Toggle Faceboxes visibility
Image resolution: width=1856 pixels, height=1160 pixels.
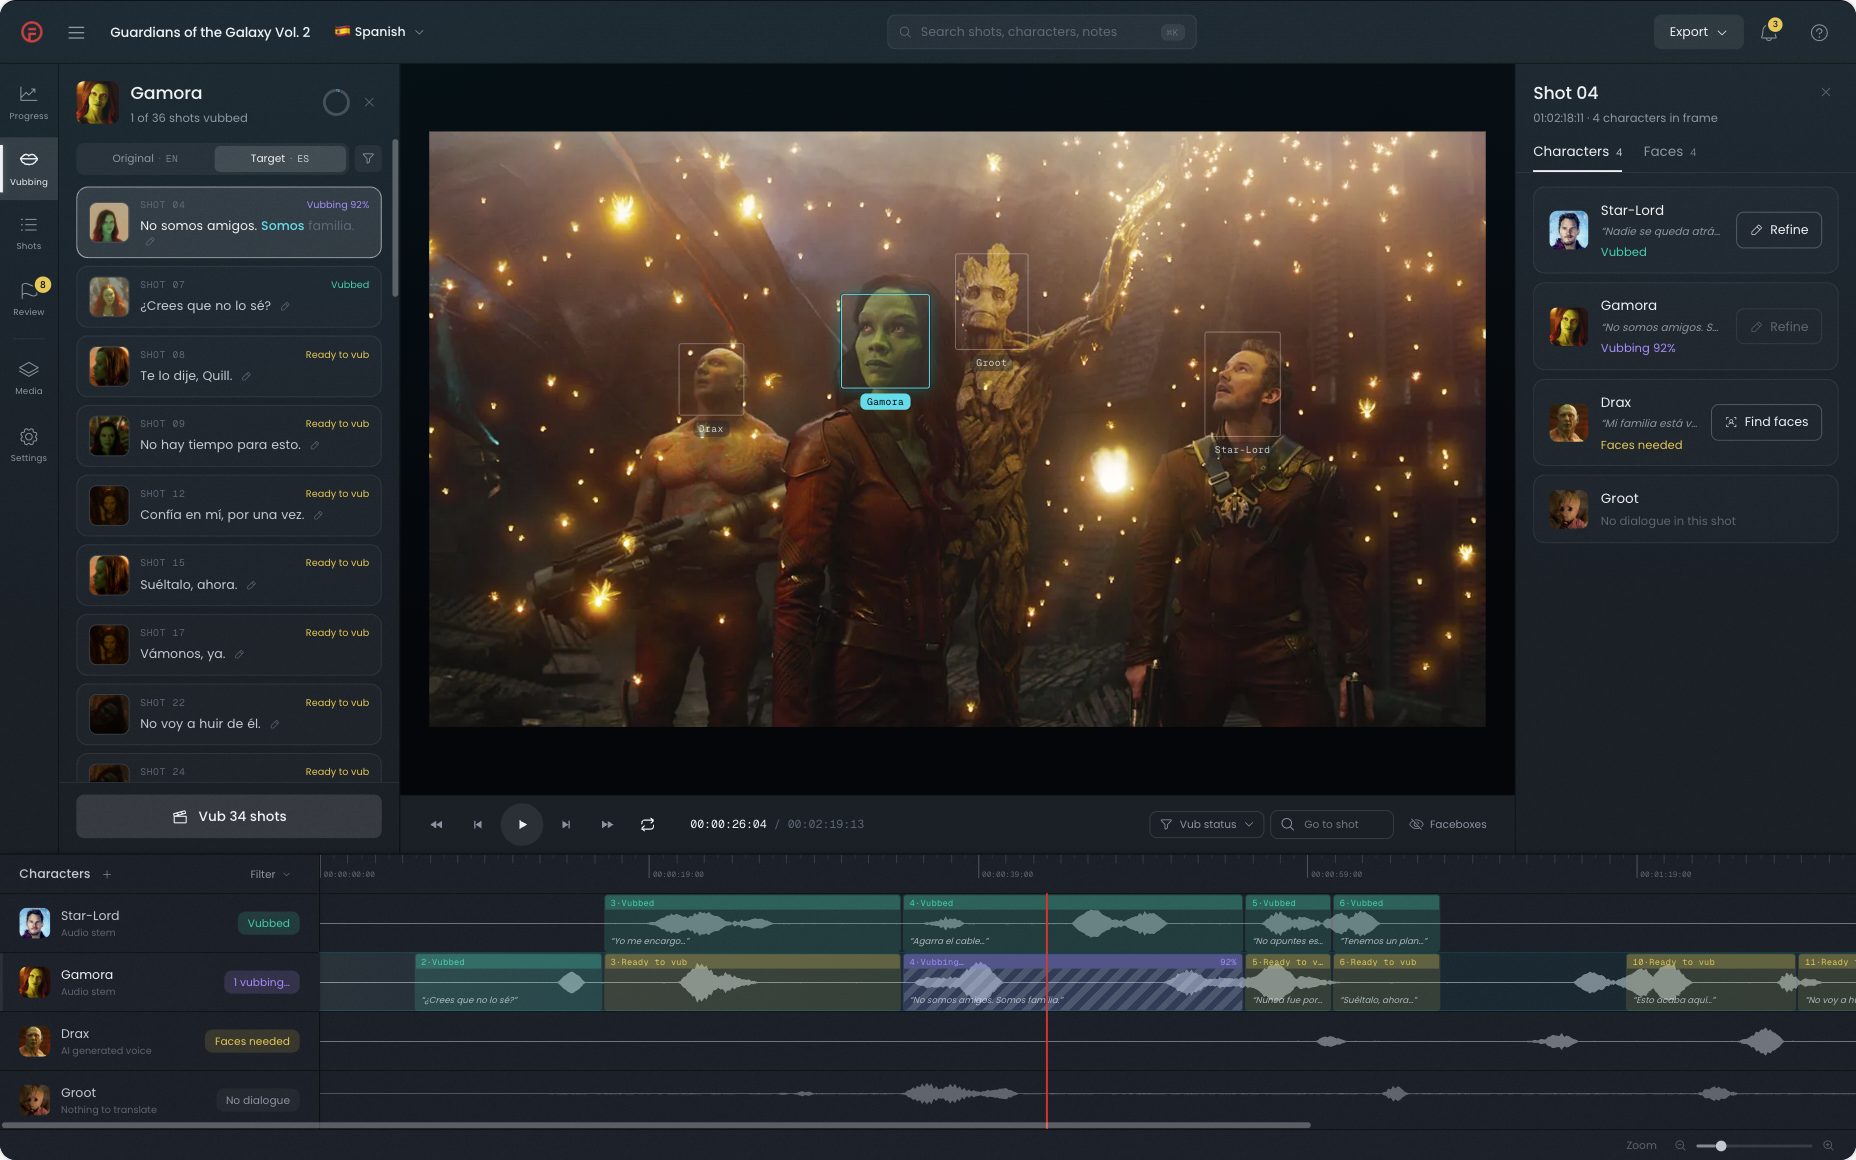point(1448,824)
